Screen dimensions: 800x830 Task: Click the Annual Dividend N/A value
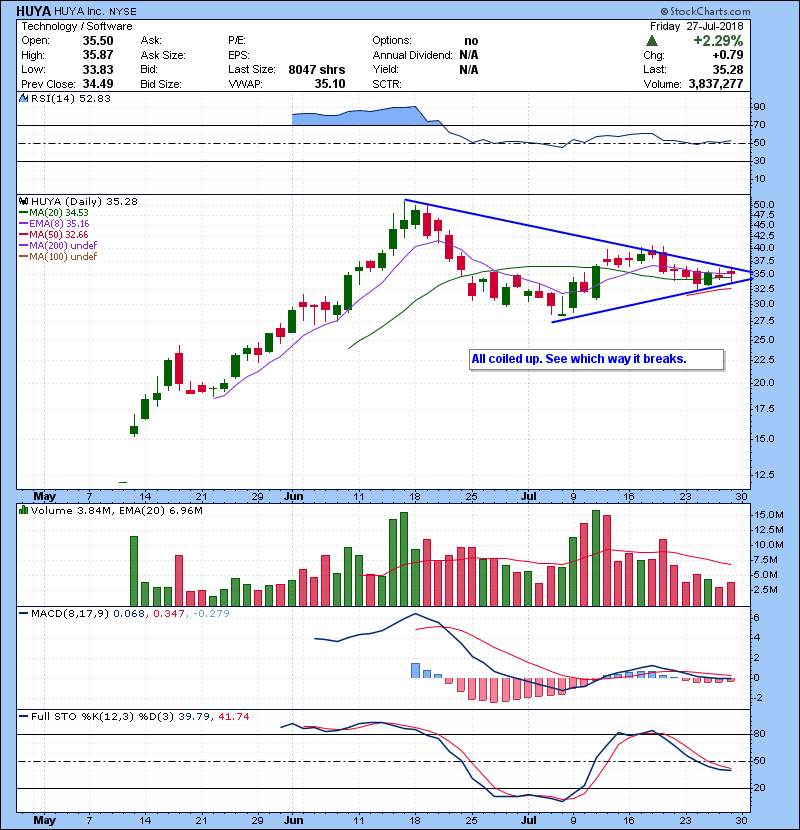(469, 55)
